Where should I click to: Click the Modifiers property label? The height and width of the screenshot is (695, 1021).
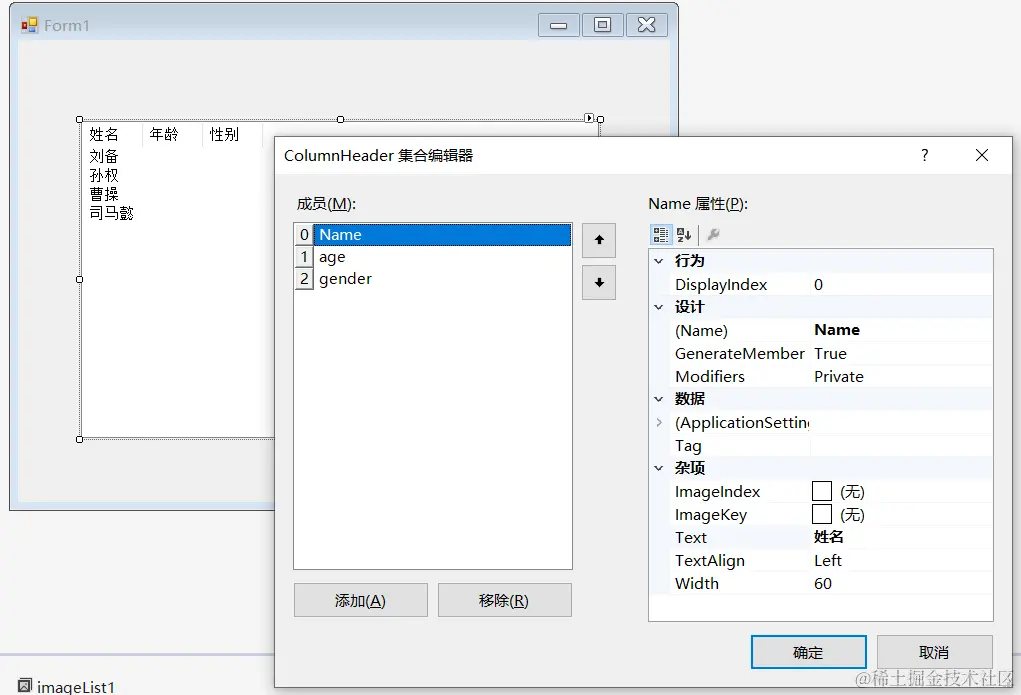pyautogui.click(x=710, y=376)
